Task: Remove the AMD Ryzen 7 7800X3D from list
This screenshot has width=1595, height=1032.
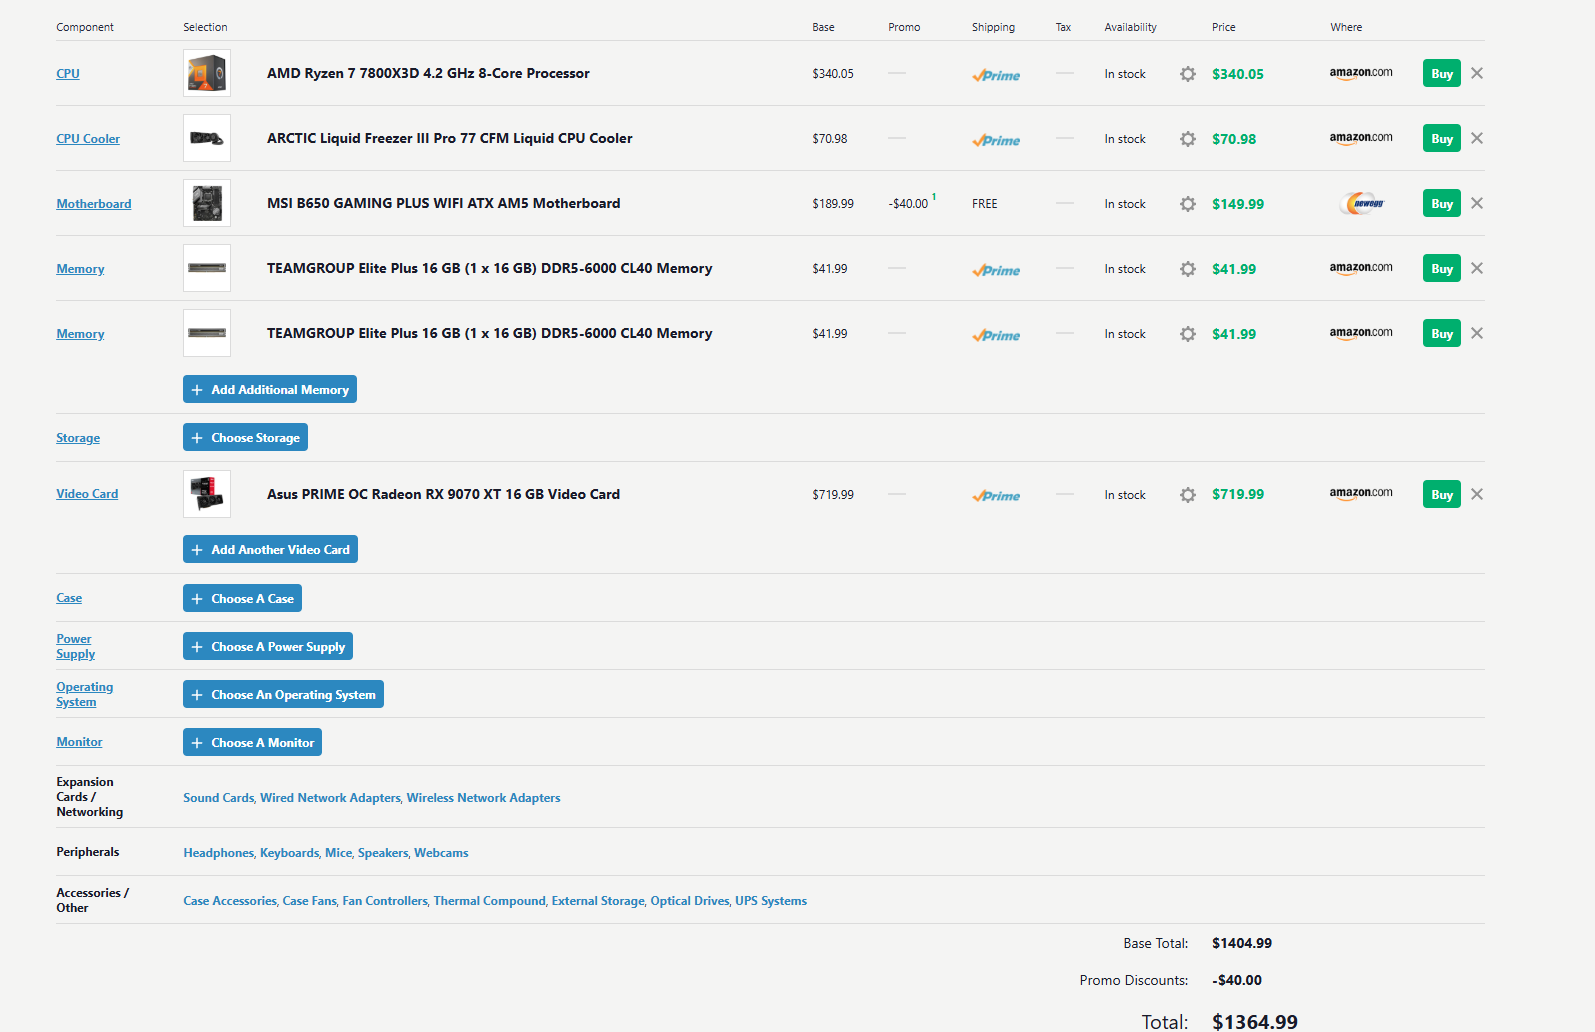Action: [1477, 73]
